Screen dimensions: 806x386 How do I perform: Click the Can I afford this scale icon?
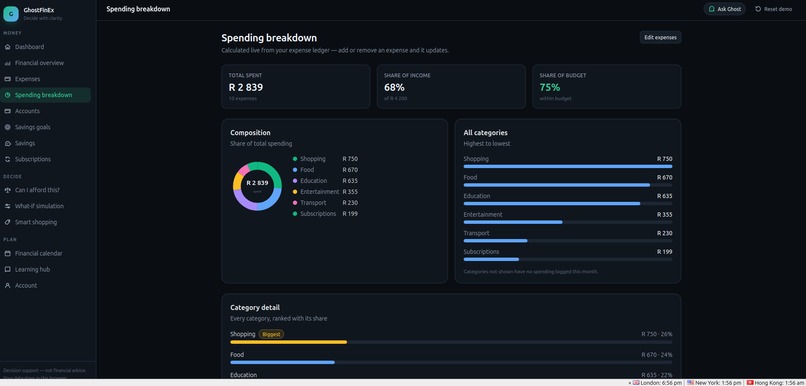click(x=7, y=190)
